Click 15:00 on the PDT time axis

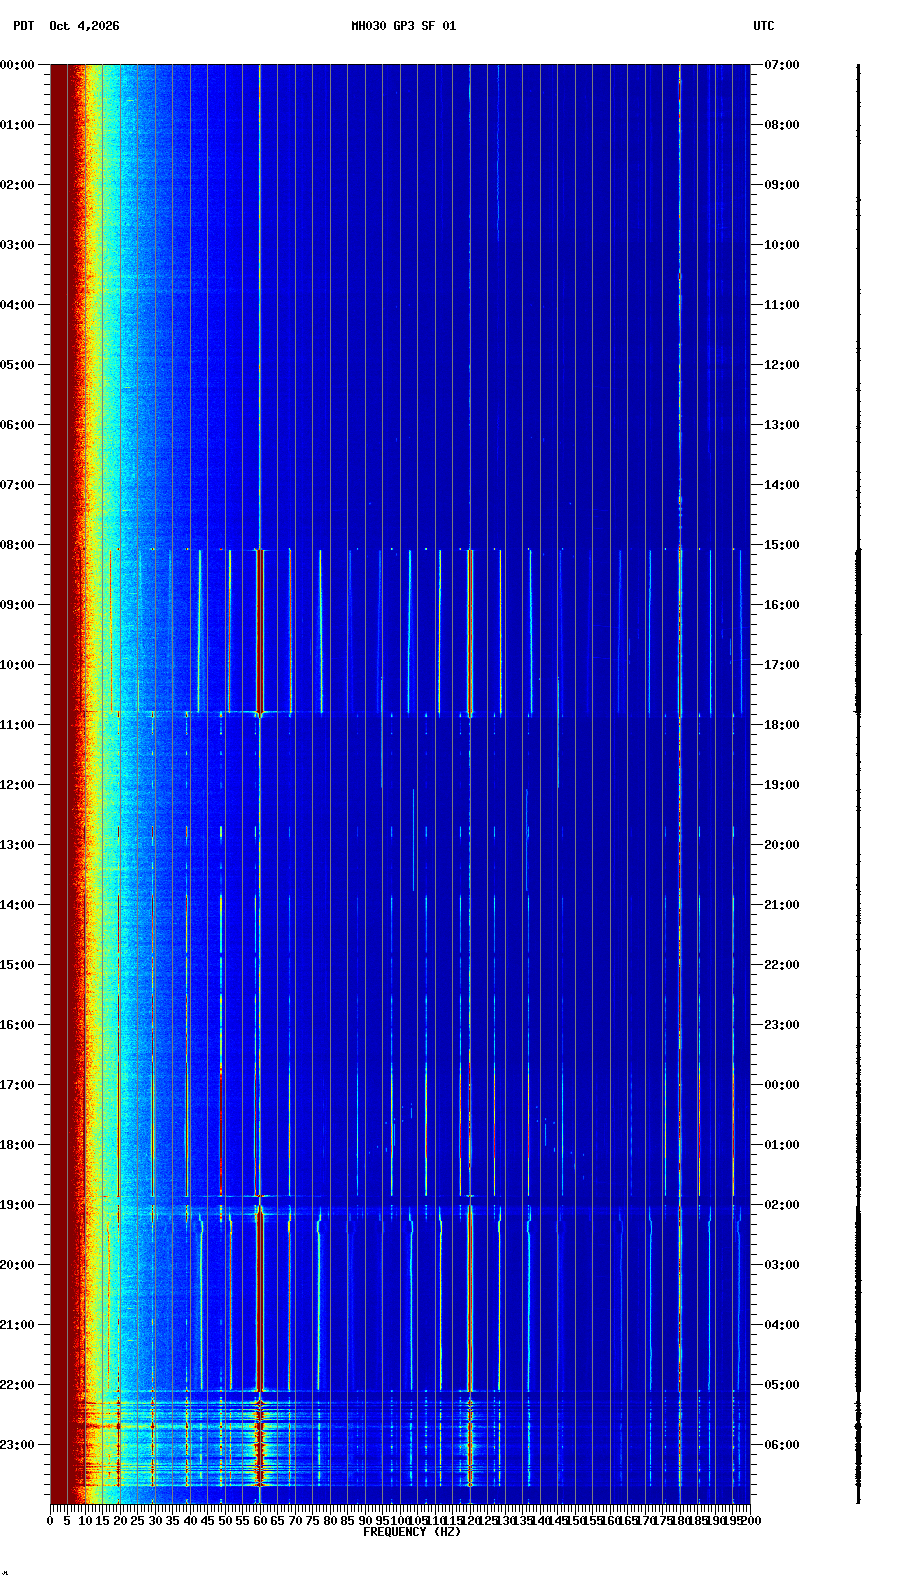pos(17,965)
